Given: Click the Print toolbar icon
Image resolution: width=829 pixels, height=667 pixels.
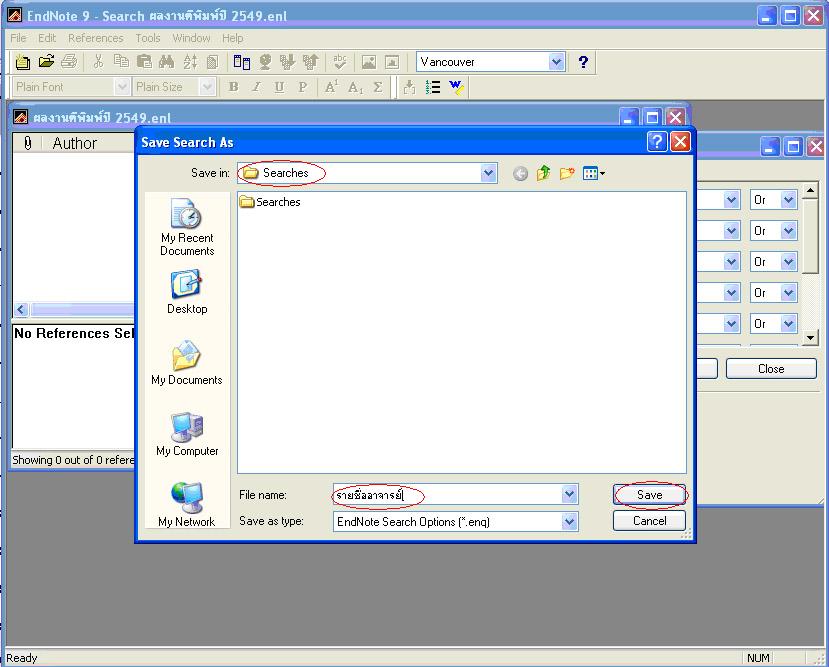Looking at the screenshot, I should coord(69,62).
